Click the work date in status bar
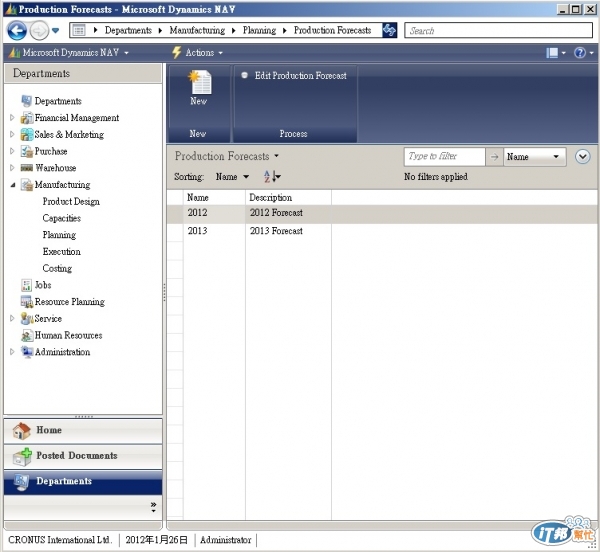The width and height of the screenshot is (600, 552). pyautogui.click(x=157, y=540)
